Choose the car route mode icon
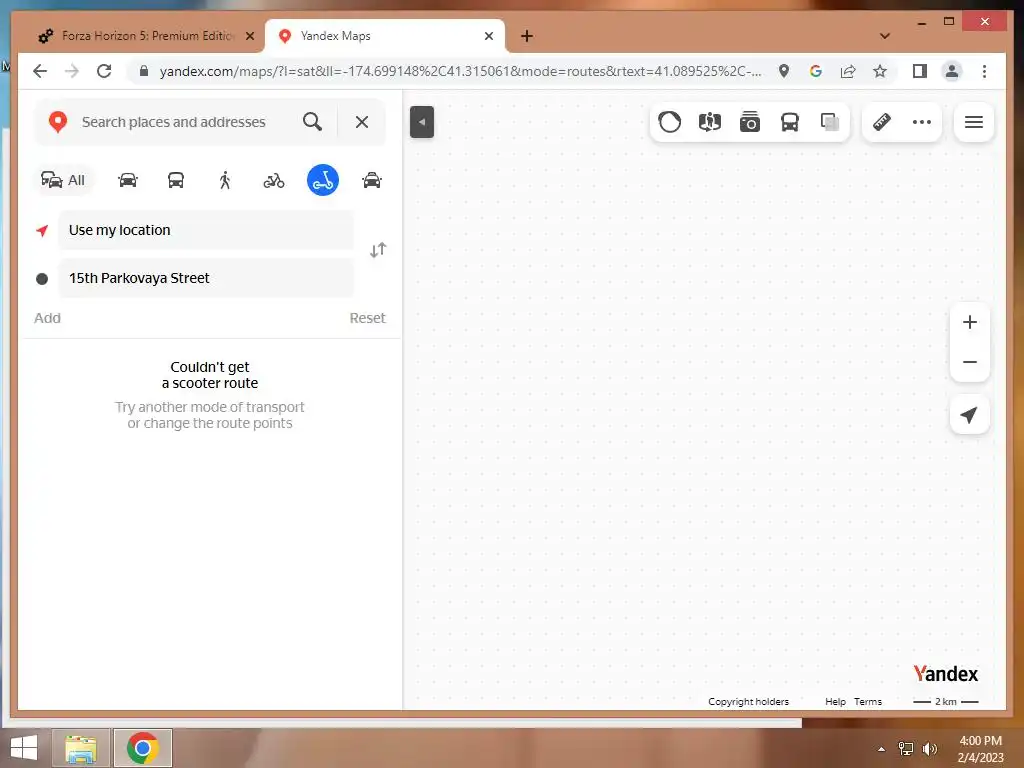The image size is (1024, 768). click(x=128, y=180)
